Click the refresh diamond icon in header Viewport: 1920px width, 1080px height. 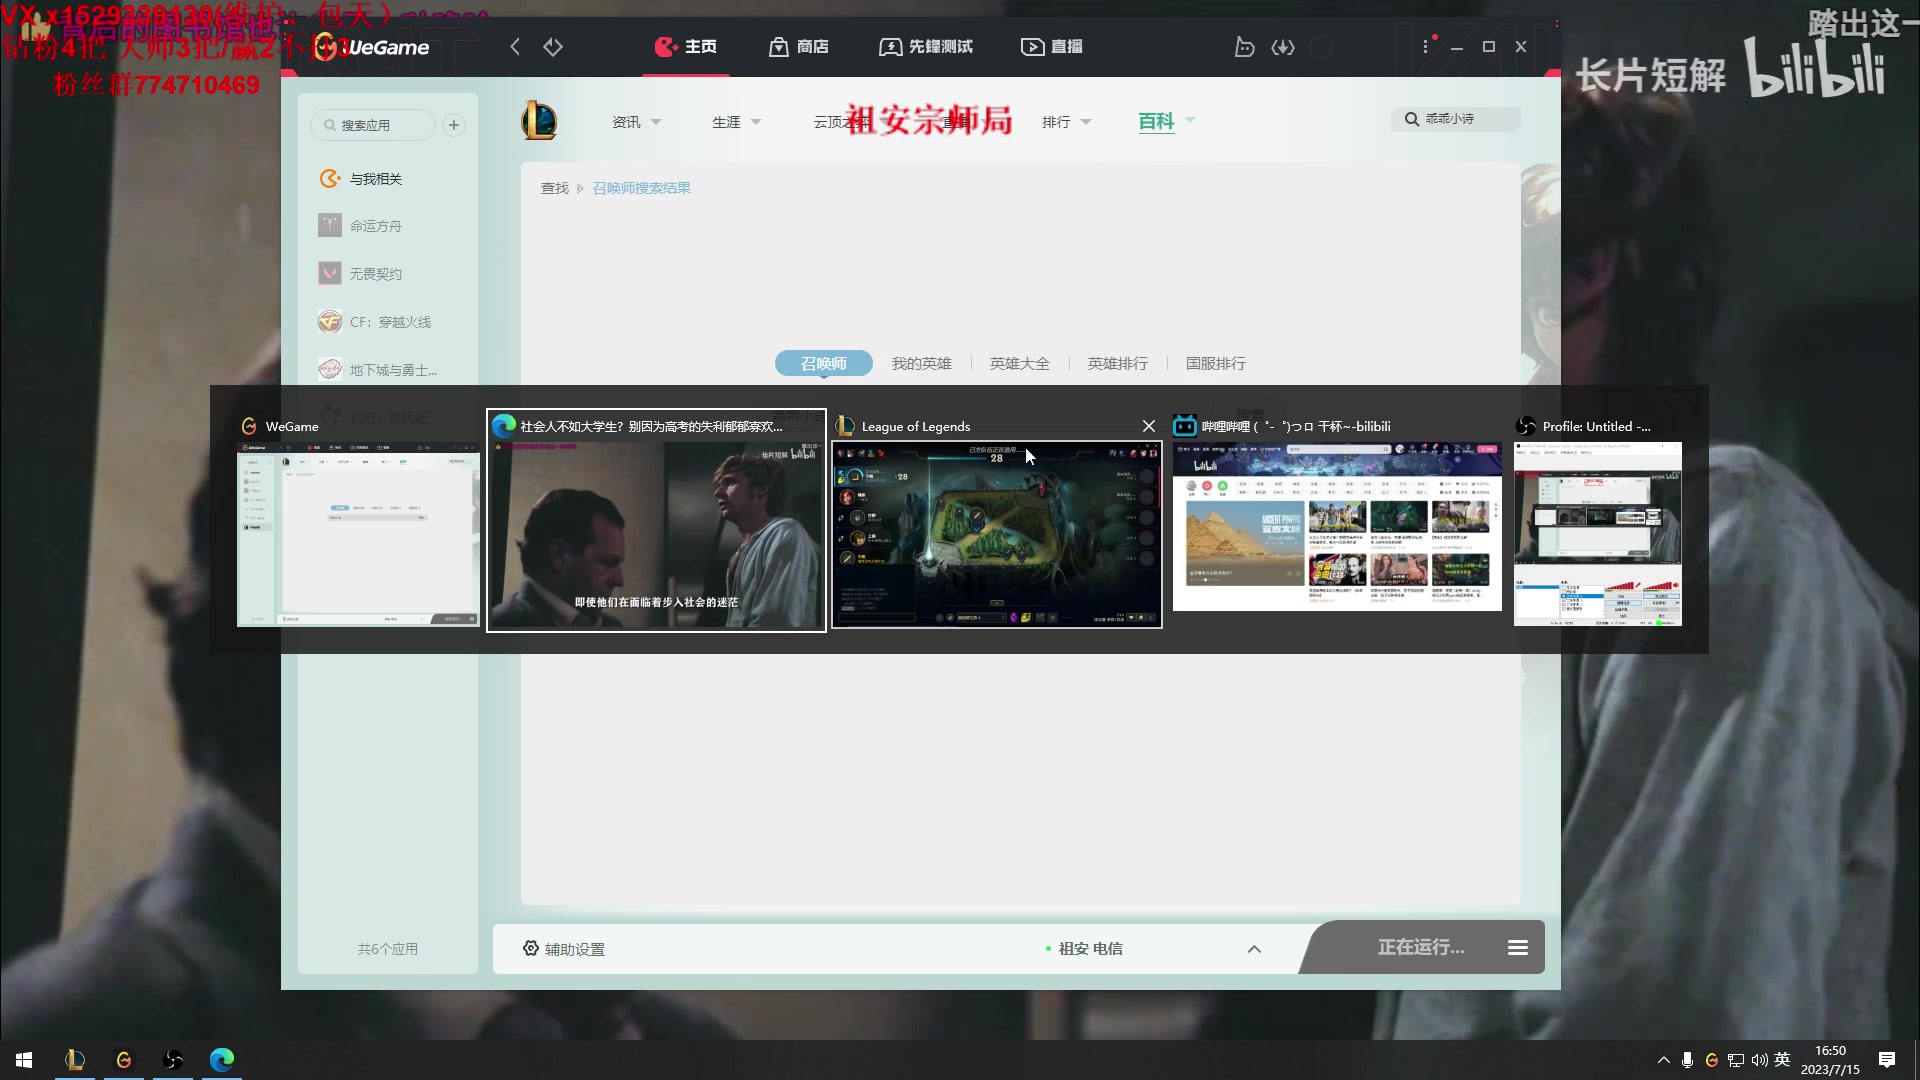click(x=553, y=47)
